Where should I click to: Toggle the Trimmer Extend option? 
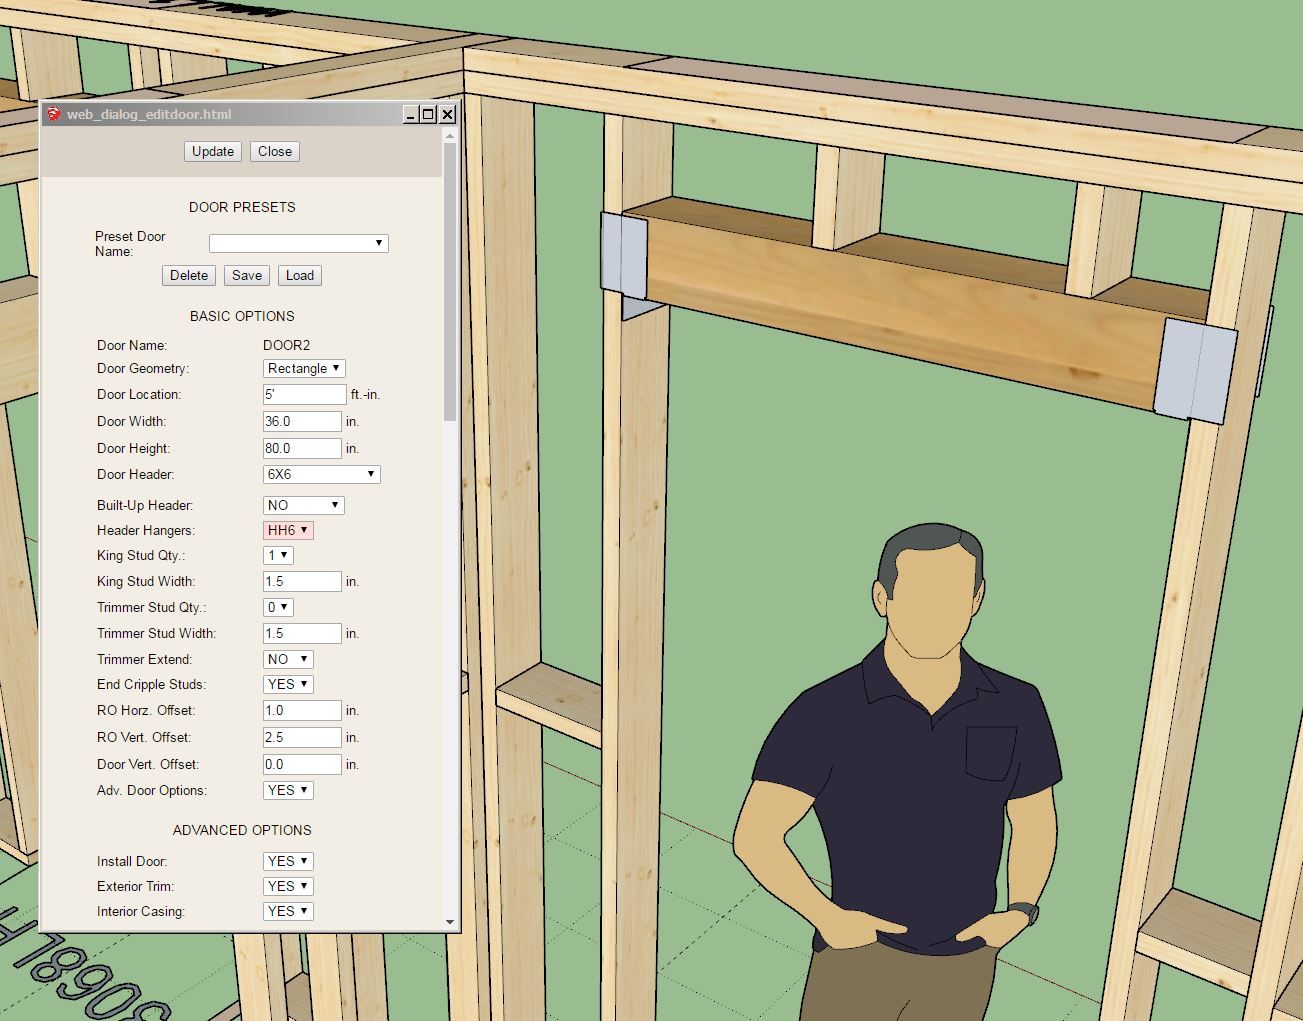pos(288,660)
